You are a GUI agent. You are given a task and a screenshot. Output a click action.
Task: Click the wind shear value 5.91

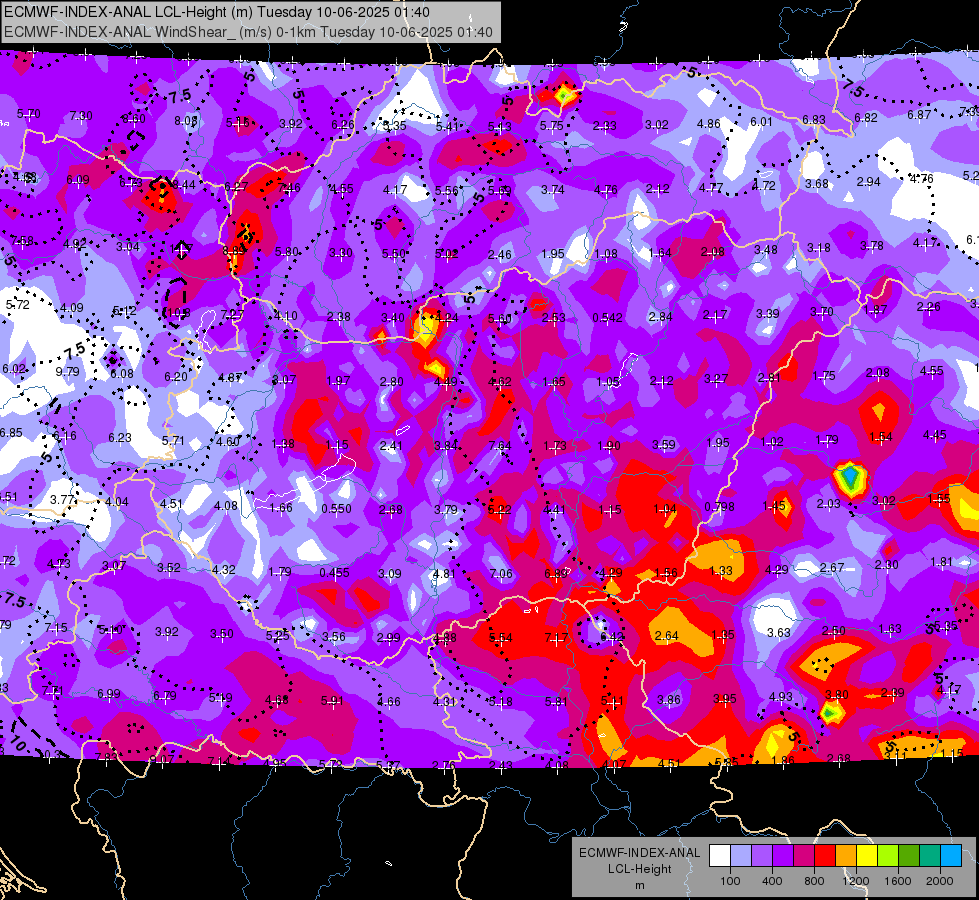(x=332, y=701)
